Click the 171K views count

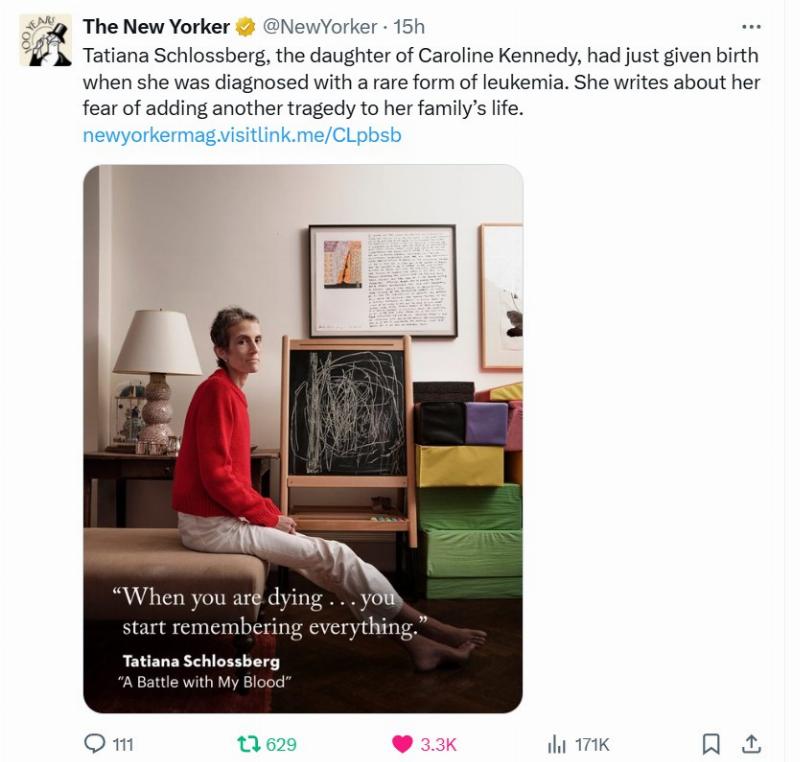(592, 744)
